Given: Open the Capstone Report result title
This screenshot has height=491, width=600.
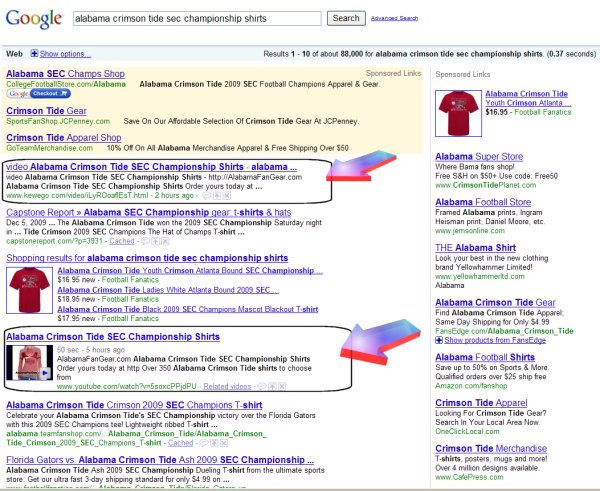Looking at the screenshot, I should coord(148,212).
